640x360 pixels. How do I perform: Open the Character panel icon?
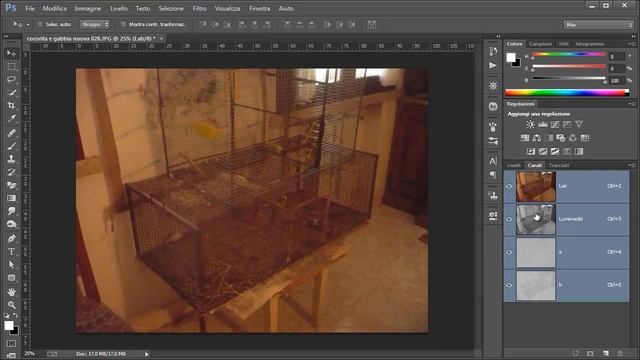pos(493,161)
